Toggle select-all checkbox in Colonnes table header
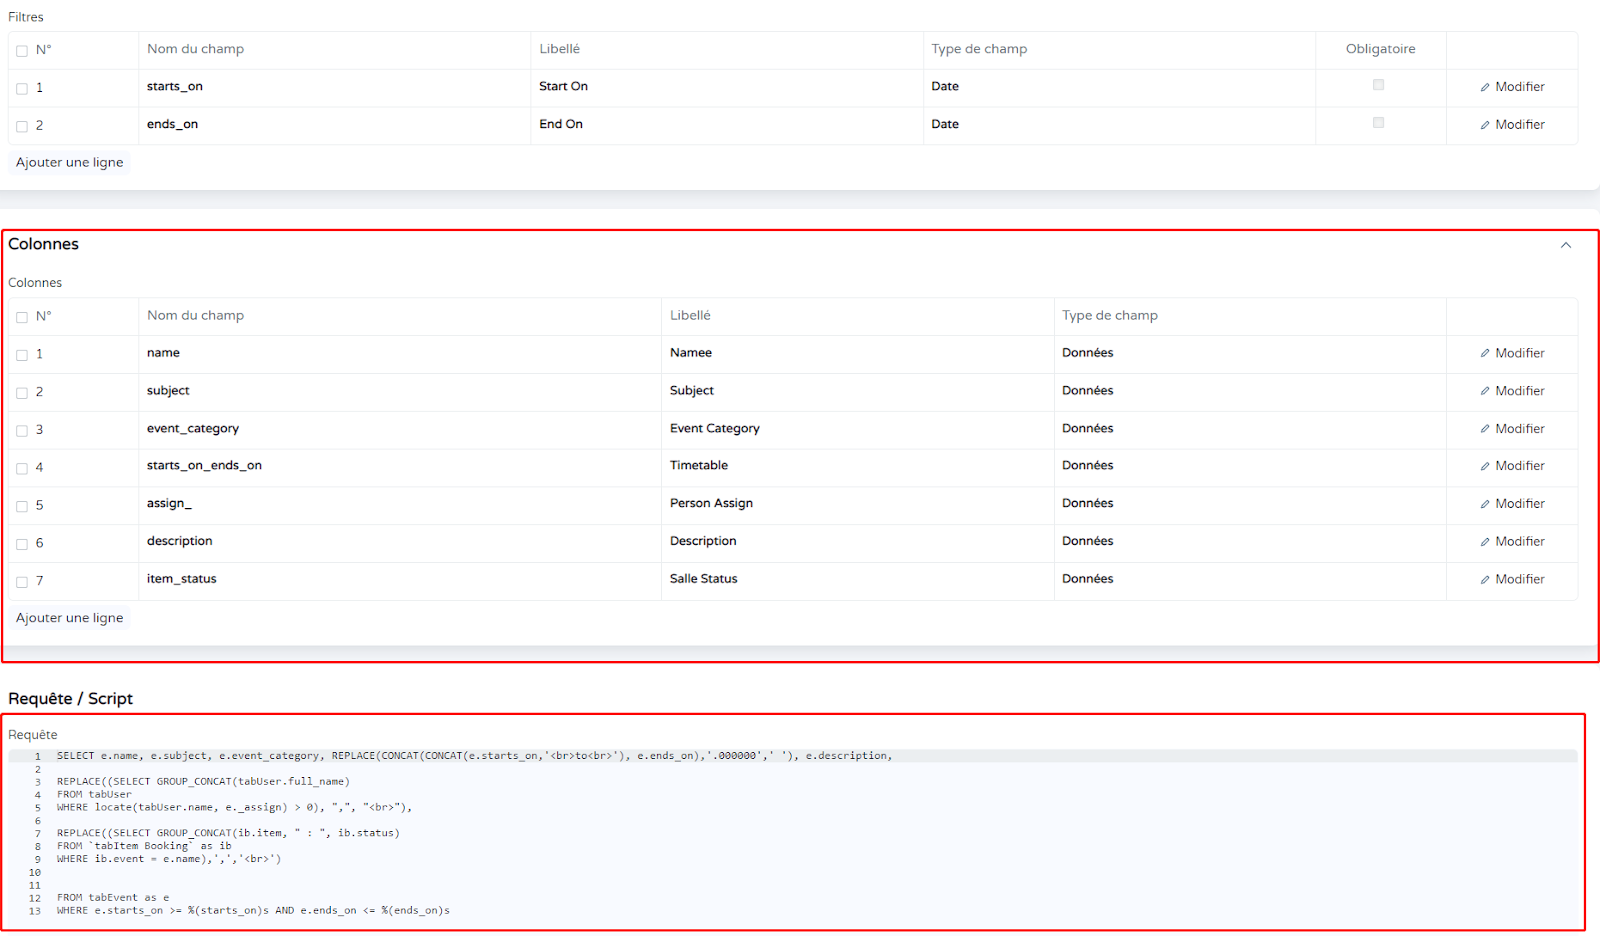This screenshot has height=936, width=1600. click(22, 317)
